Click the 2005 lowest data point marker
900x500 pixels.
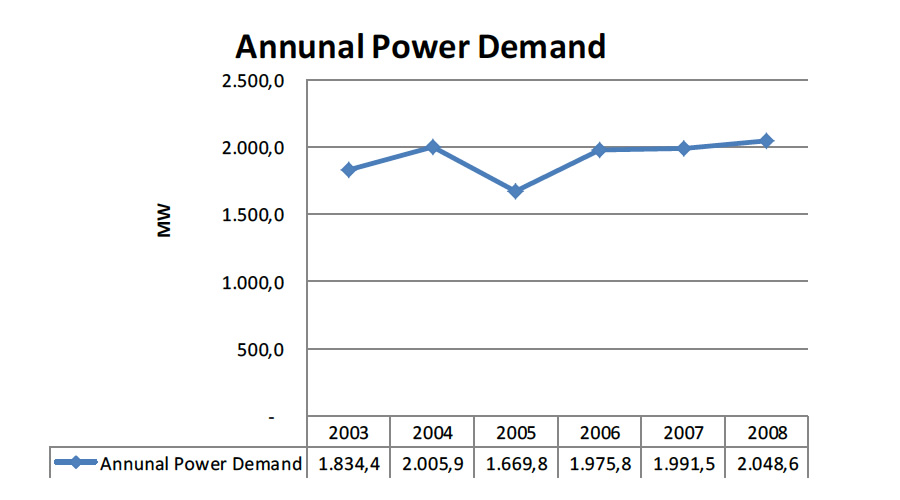point(515,191)
